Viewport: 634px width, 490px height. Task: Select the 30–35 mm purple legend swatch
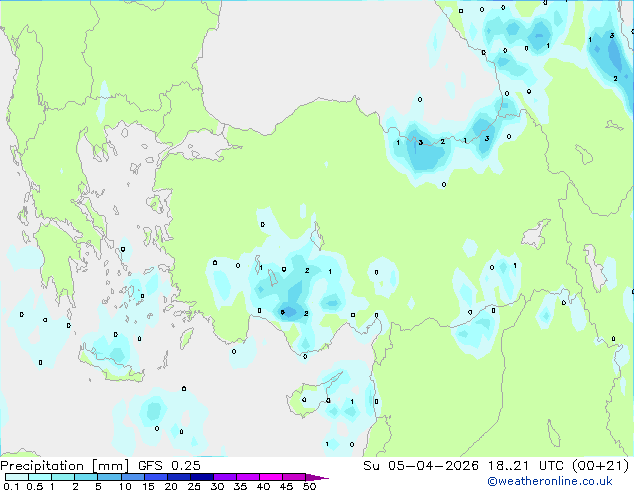(224, 477)
